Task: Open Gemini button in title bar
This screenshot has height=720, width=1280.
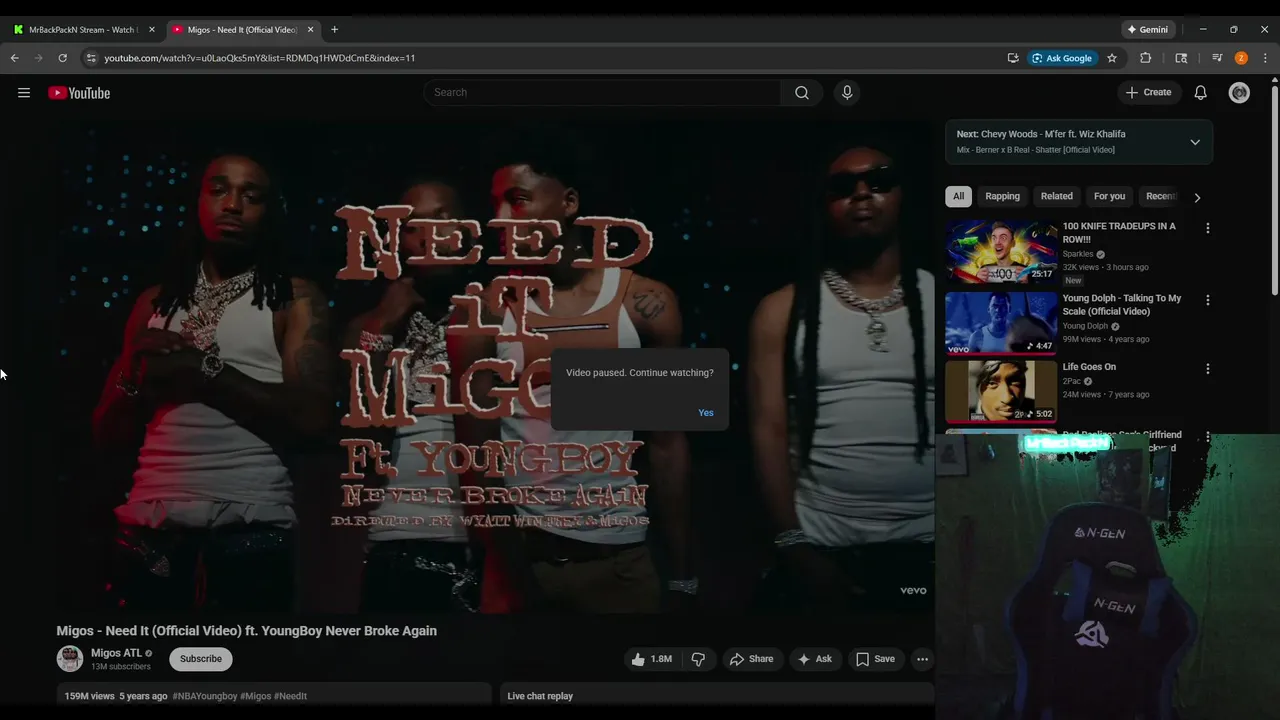Action: [x=1147, y=30]
